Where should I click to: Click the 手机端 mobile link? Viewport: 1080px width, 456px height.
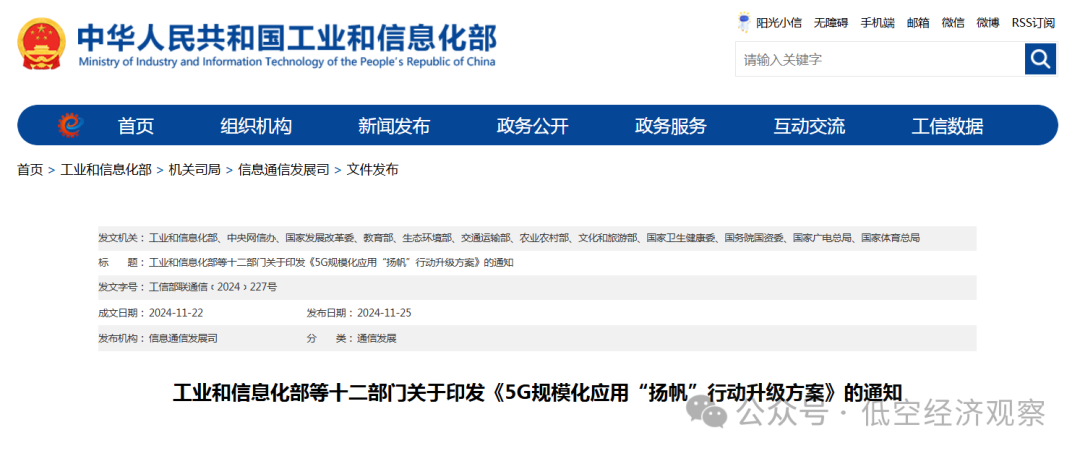(x=878, y=23)
